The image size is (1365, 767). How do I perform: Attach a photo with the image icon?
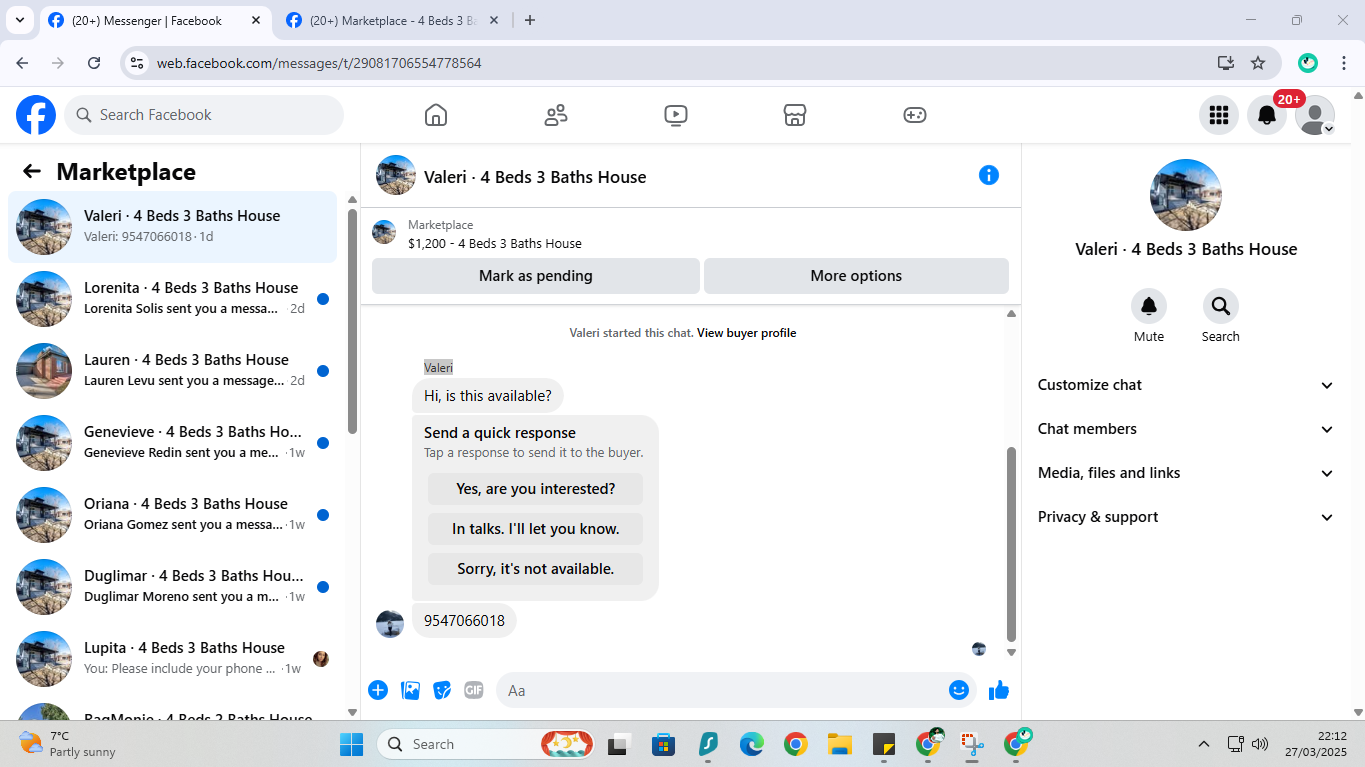[410, 690]
